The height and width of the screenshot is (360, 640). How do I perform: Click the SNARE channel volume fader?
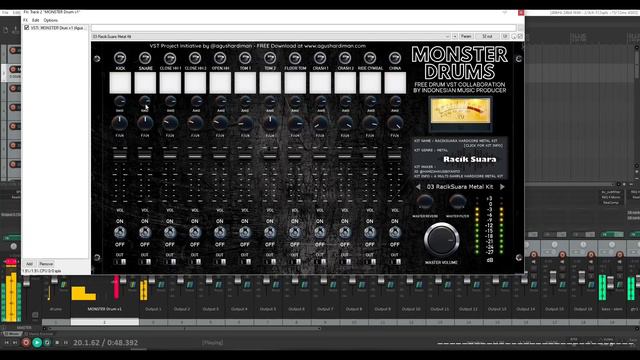tap(145, 156)
